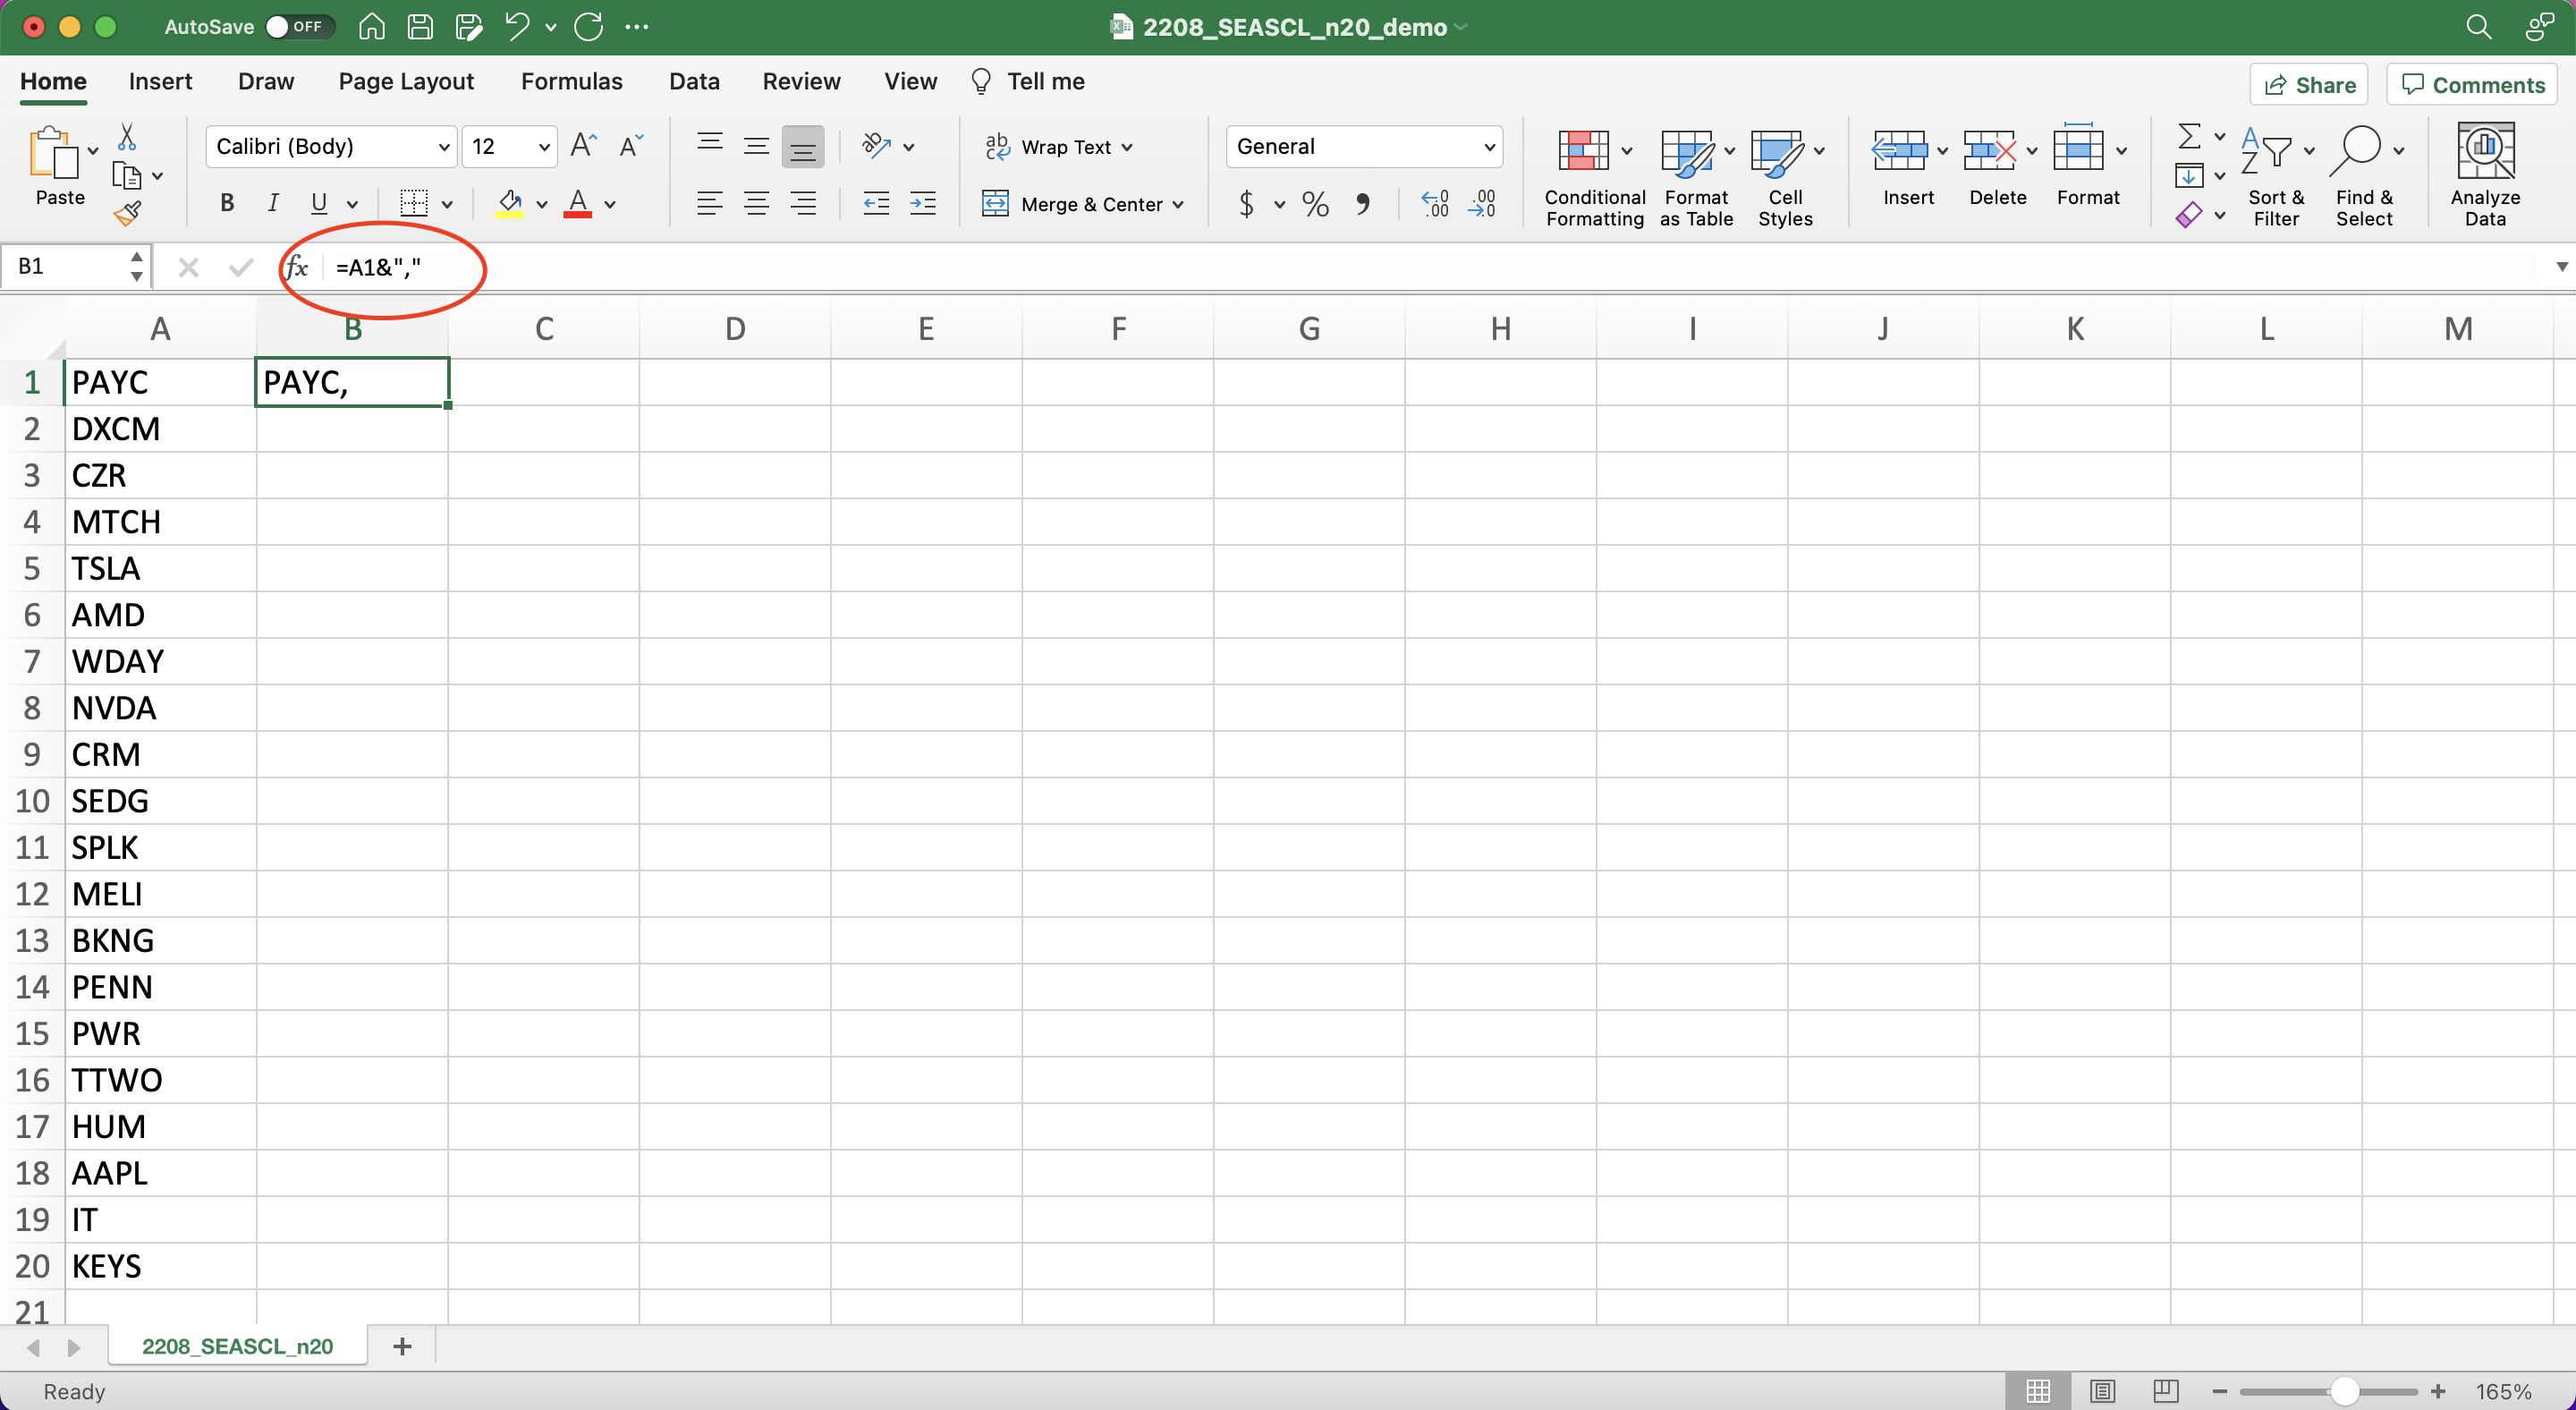Open the Merge & Center dropdown arrow
2576x1410 pixels.
pos(1179,205)
